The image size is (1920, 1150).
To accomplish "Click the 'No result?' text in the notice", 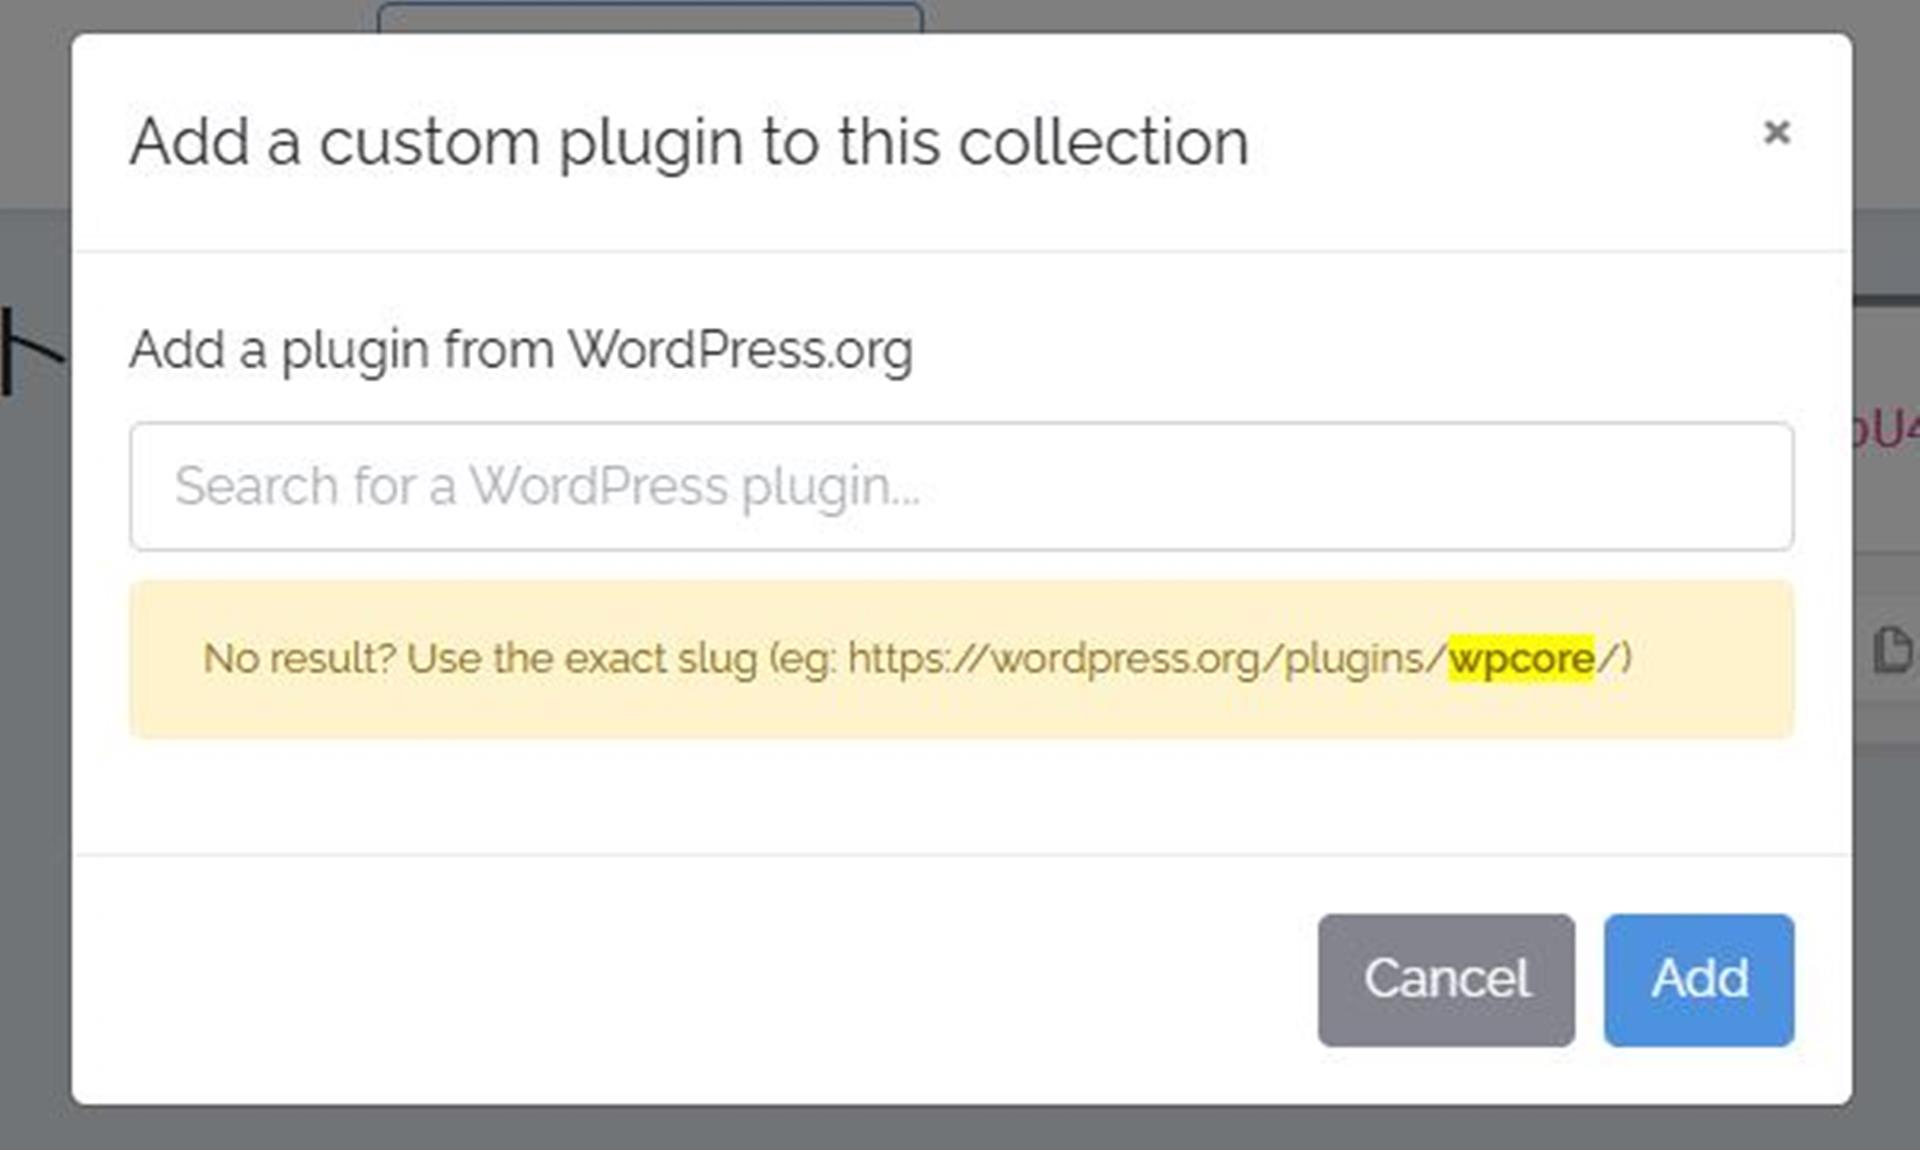I will click(300, 659).
